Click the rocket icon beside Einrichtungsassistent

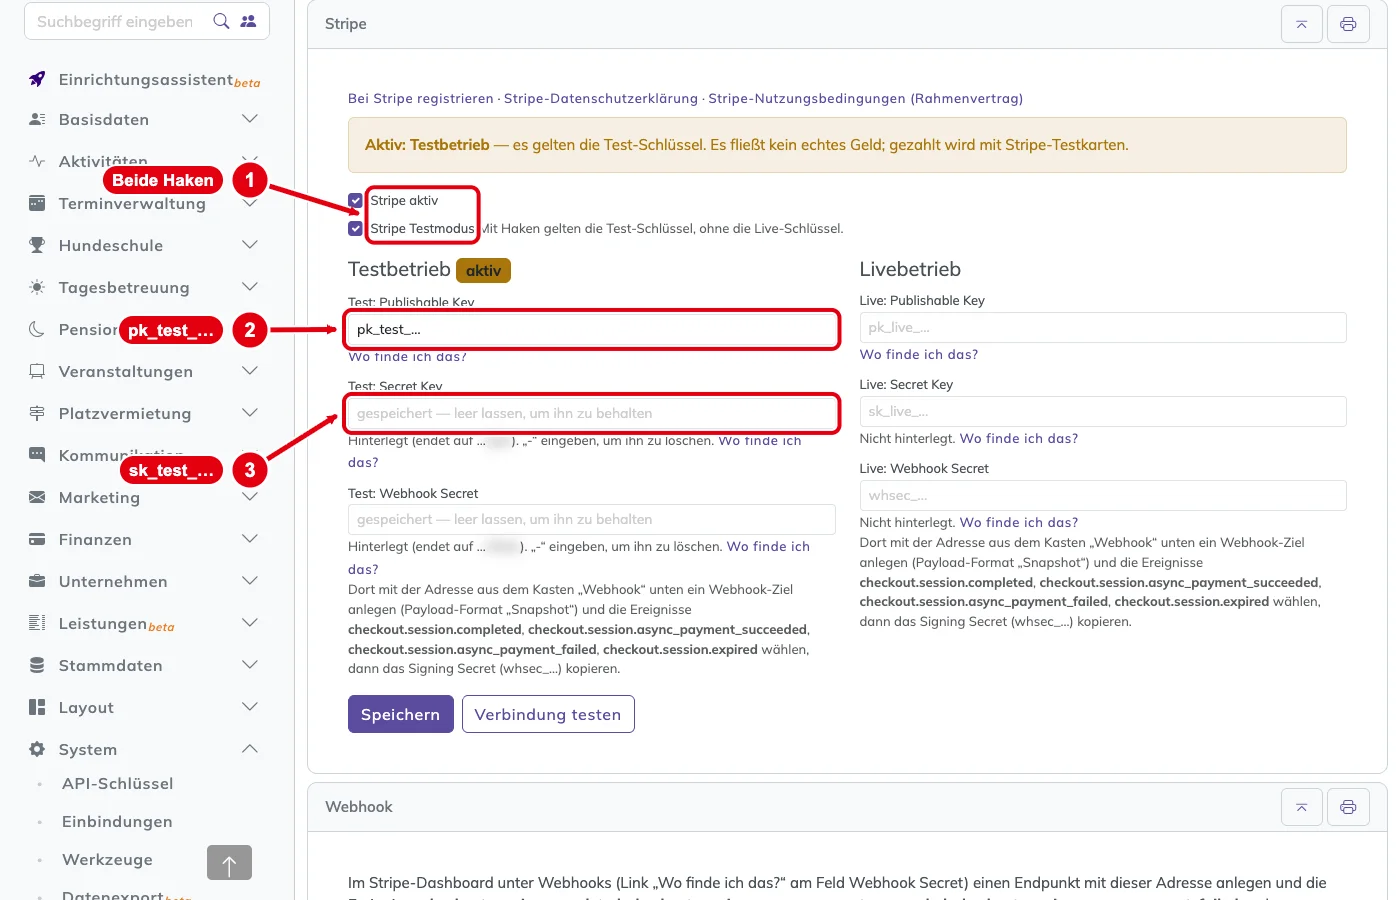coord(37,79)
